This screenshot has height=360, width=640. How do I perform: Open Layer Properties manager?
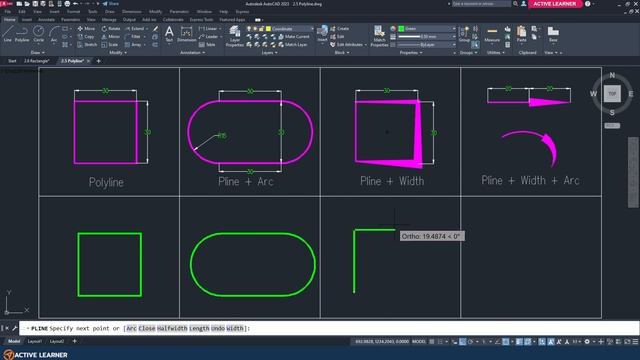[x=235, y=36]
